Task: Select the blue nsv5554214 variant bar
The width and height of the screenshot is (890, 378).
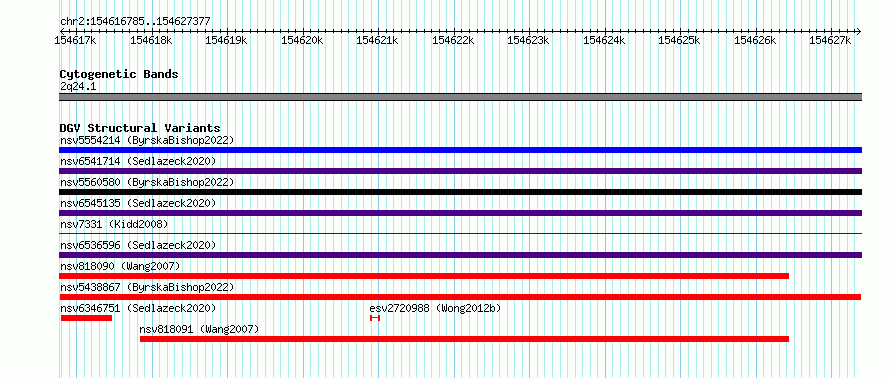Action: 460,150
